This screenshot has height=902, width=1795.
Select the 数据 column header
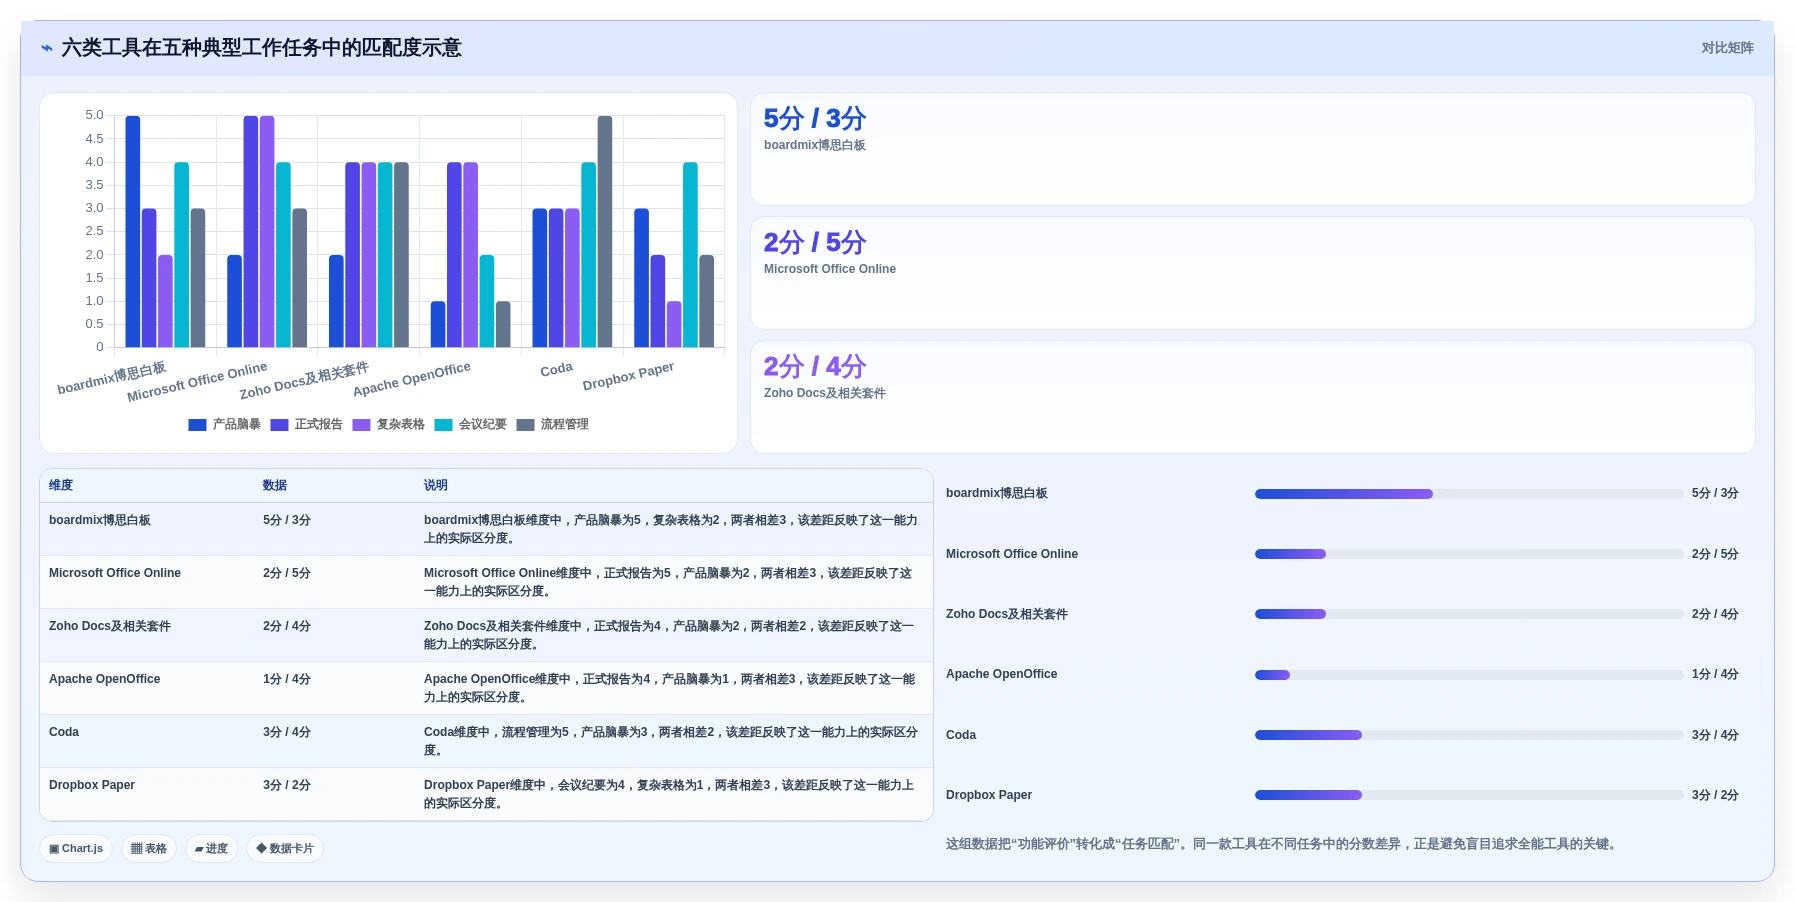(275, 485)
